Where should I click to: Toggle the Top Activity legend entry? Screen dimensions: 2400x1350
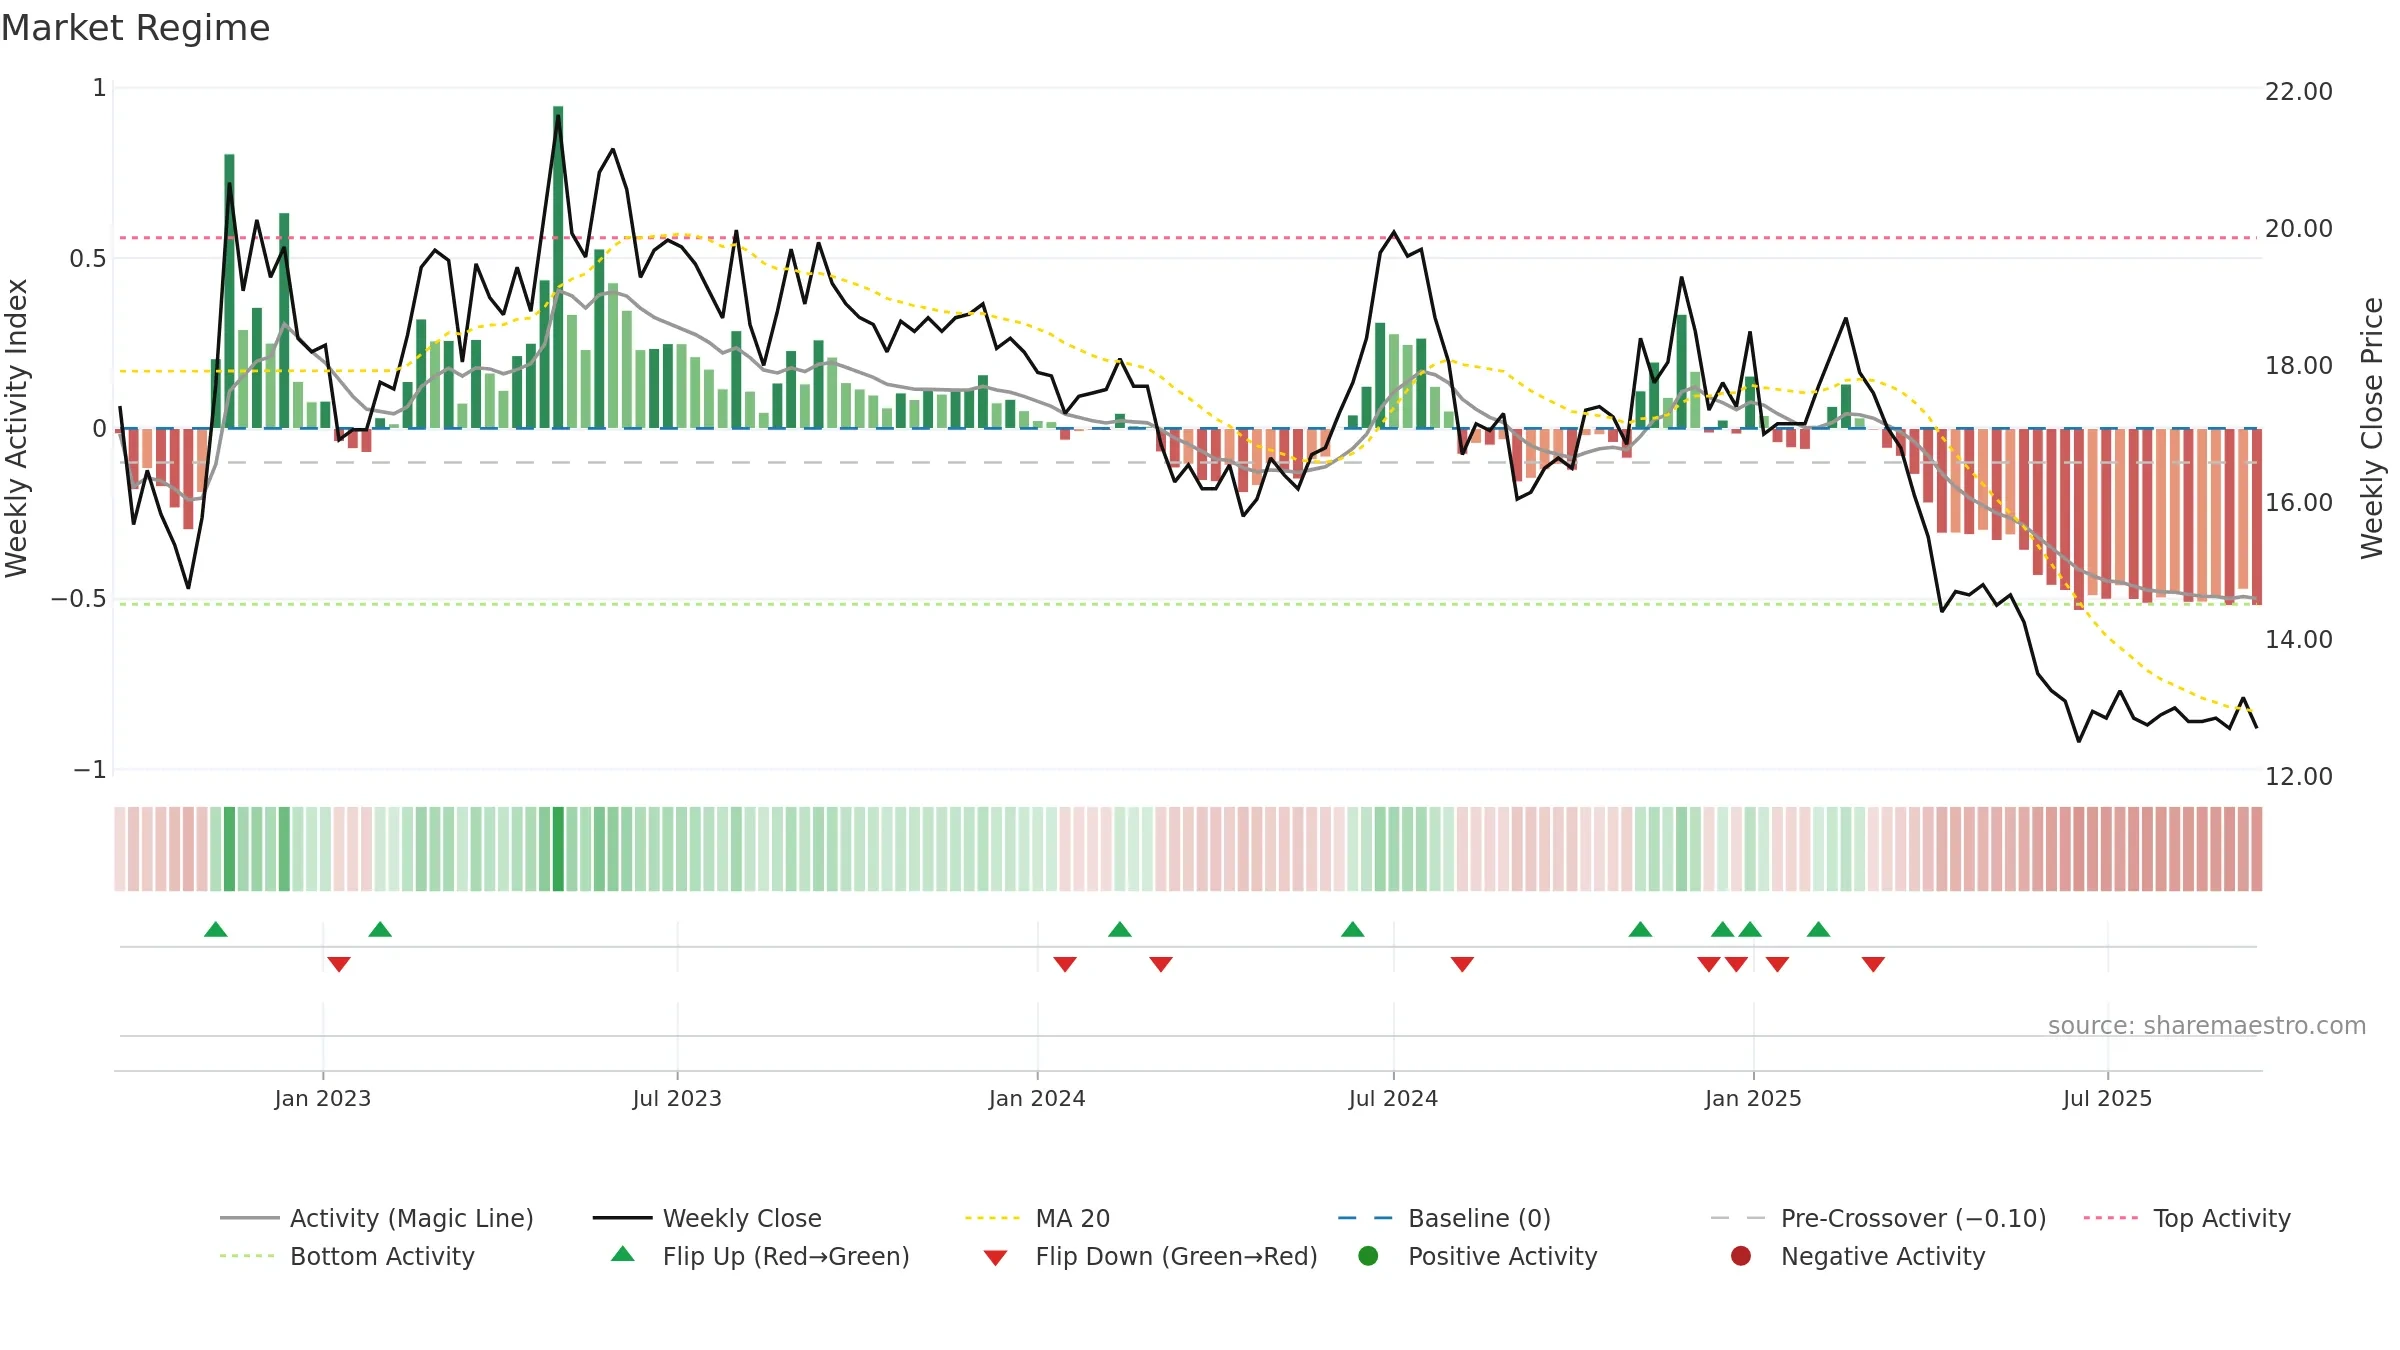2187,1218
